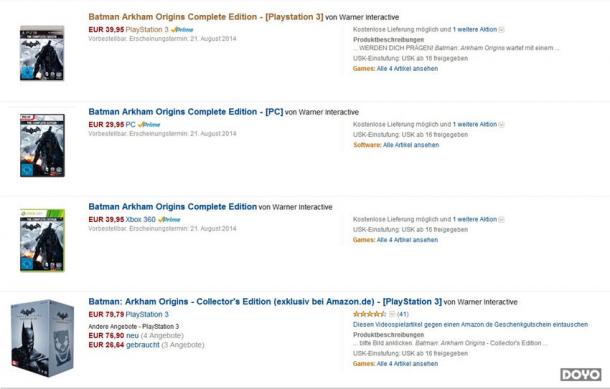Click 'Alle Artikel ansehen' under Software
Image resolution: width=610 pixels, height=389 pixels.
click(x=411, y=145)
